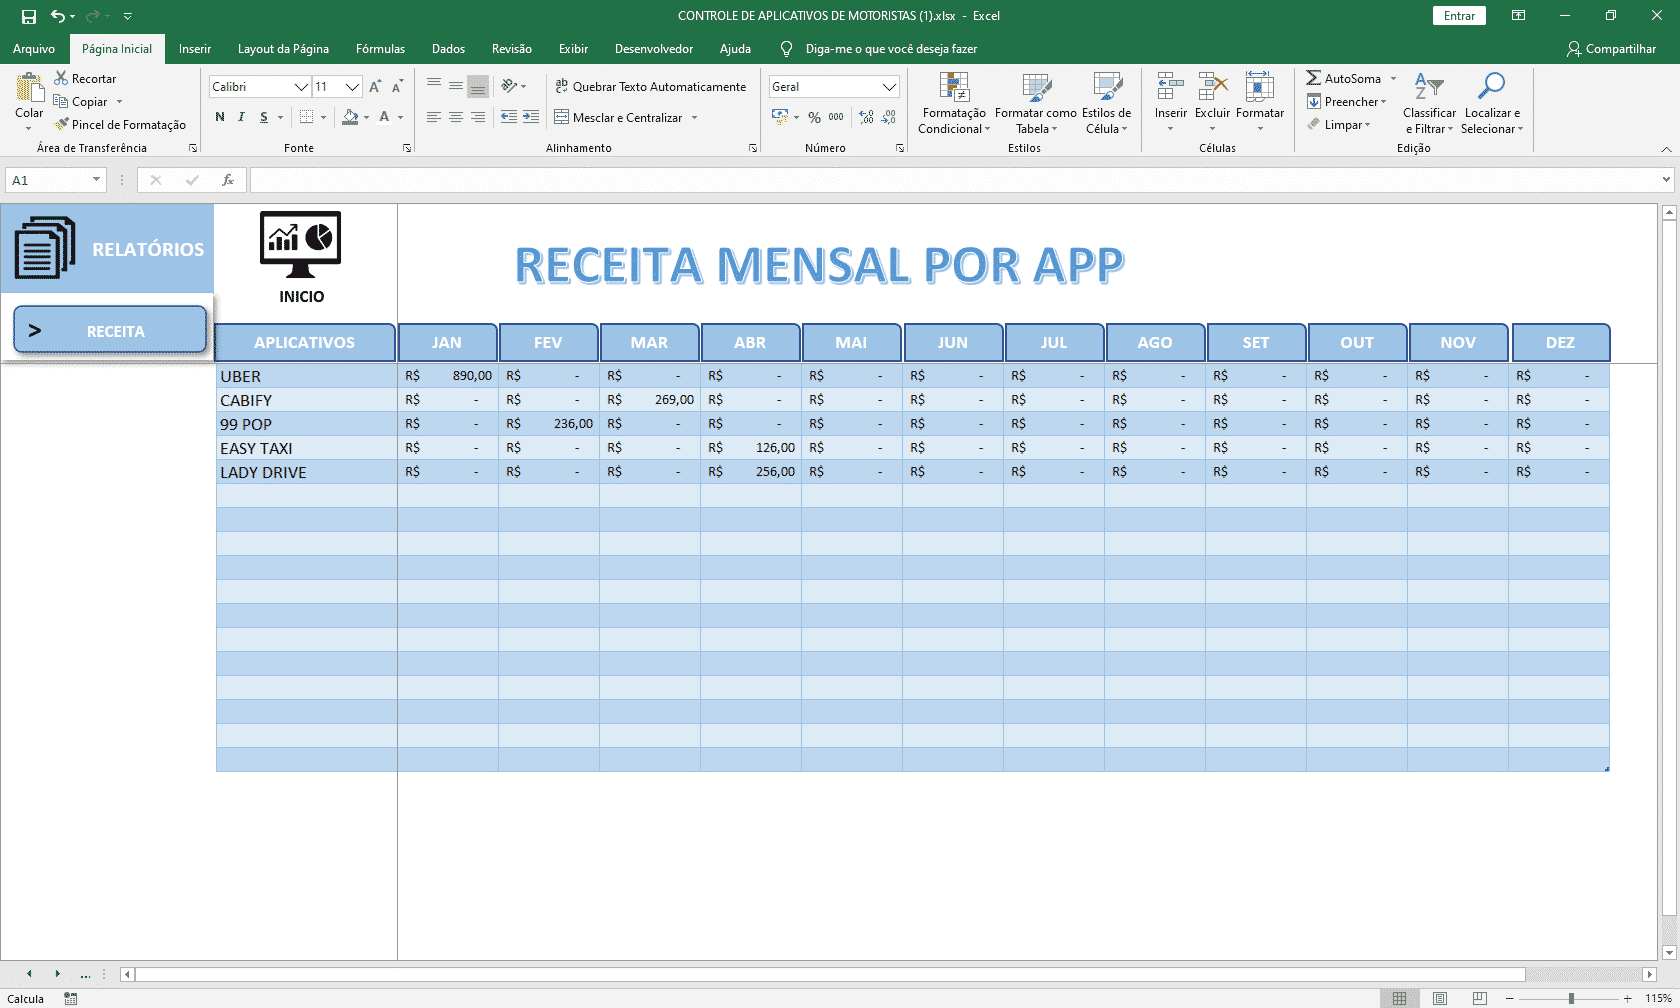Open the Geral number format dropdown

click(889, 87)
